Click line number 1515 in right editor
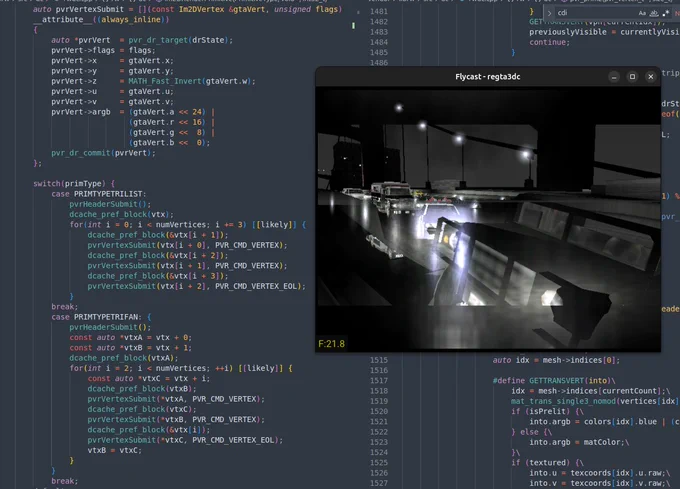Image resolution: width=680 pixels, height=489 pixels. pos(379,360)
